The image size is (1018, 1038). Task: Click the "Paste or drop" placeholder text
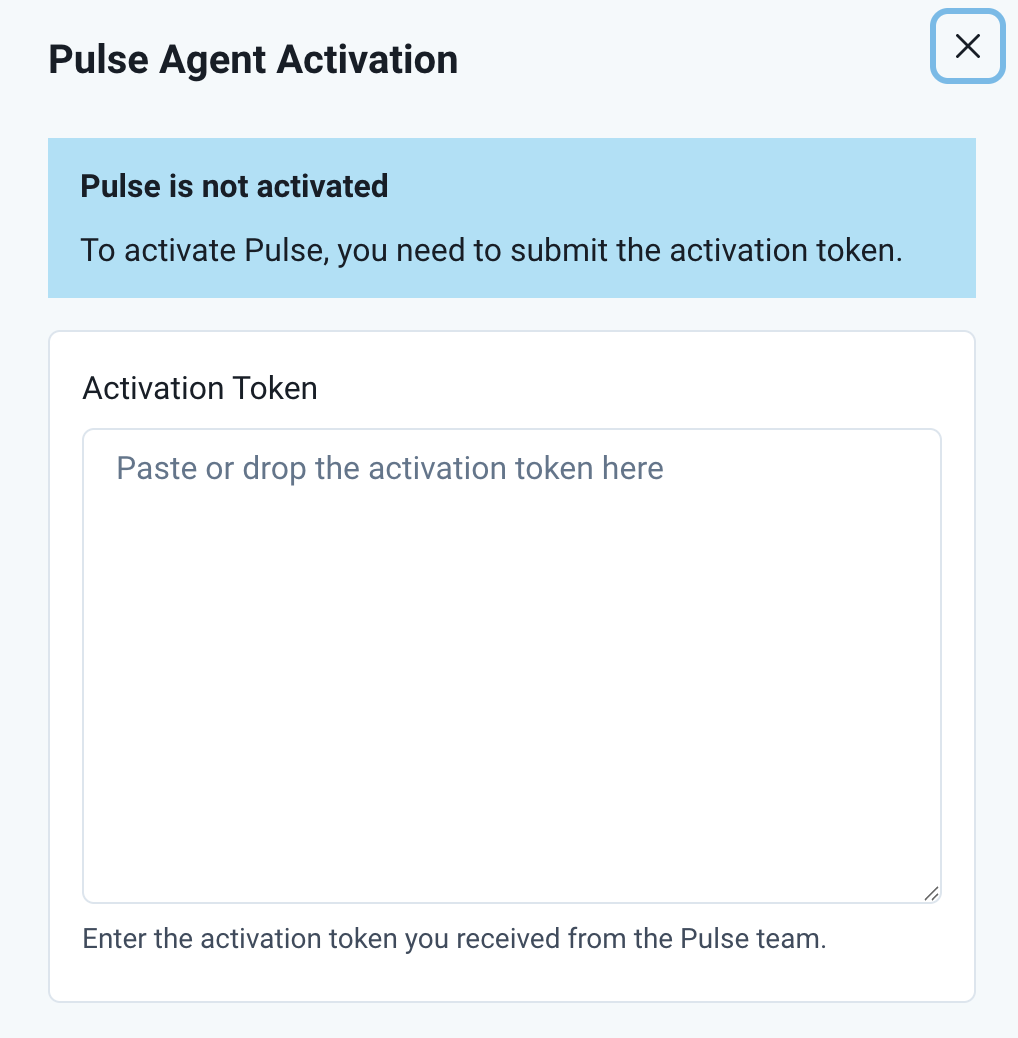(390, 468)
